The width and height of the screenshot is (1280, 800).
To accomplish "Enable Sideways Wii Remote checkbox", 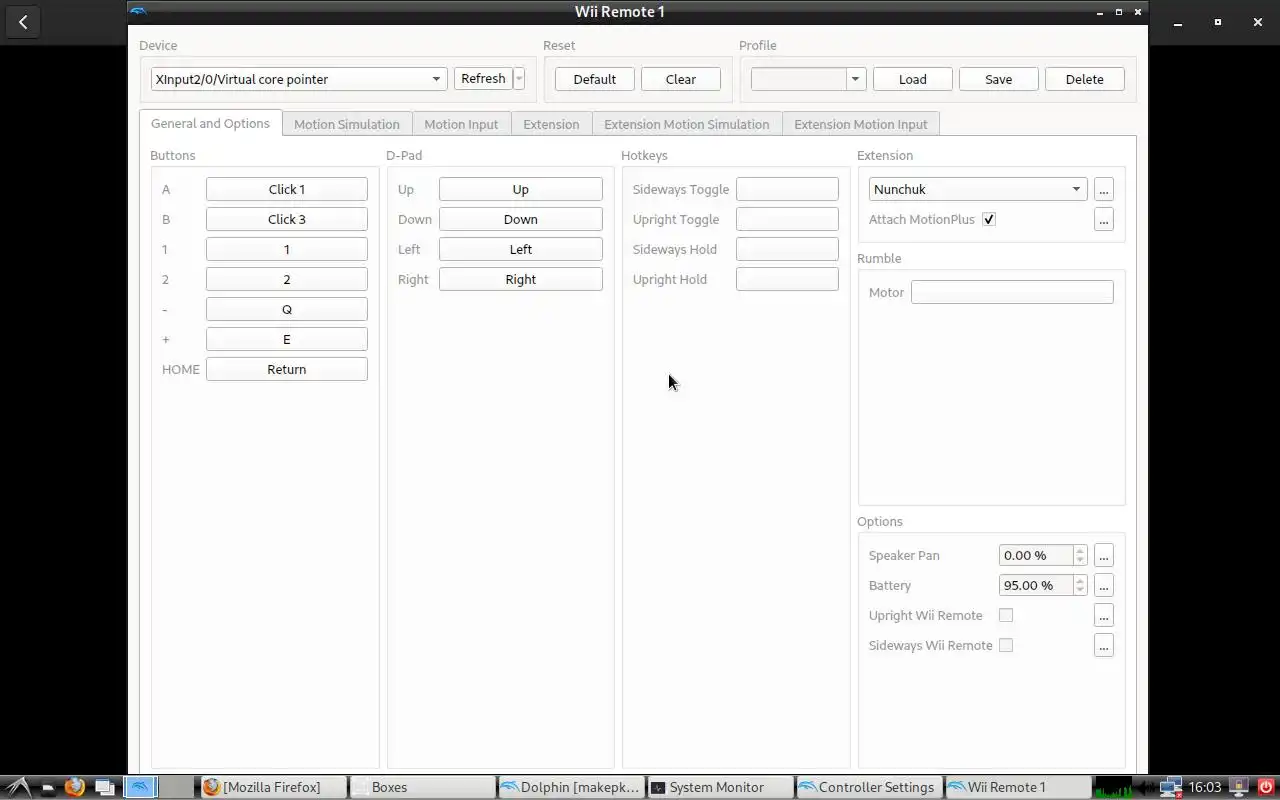I will pyautogui.click(x=1006, y=645).
